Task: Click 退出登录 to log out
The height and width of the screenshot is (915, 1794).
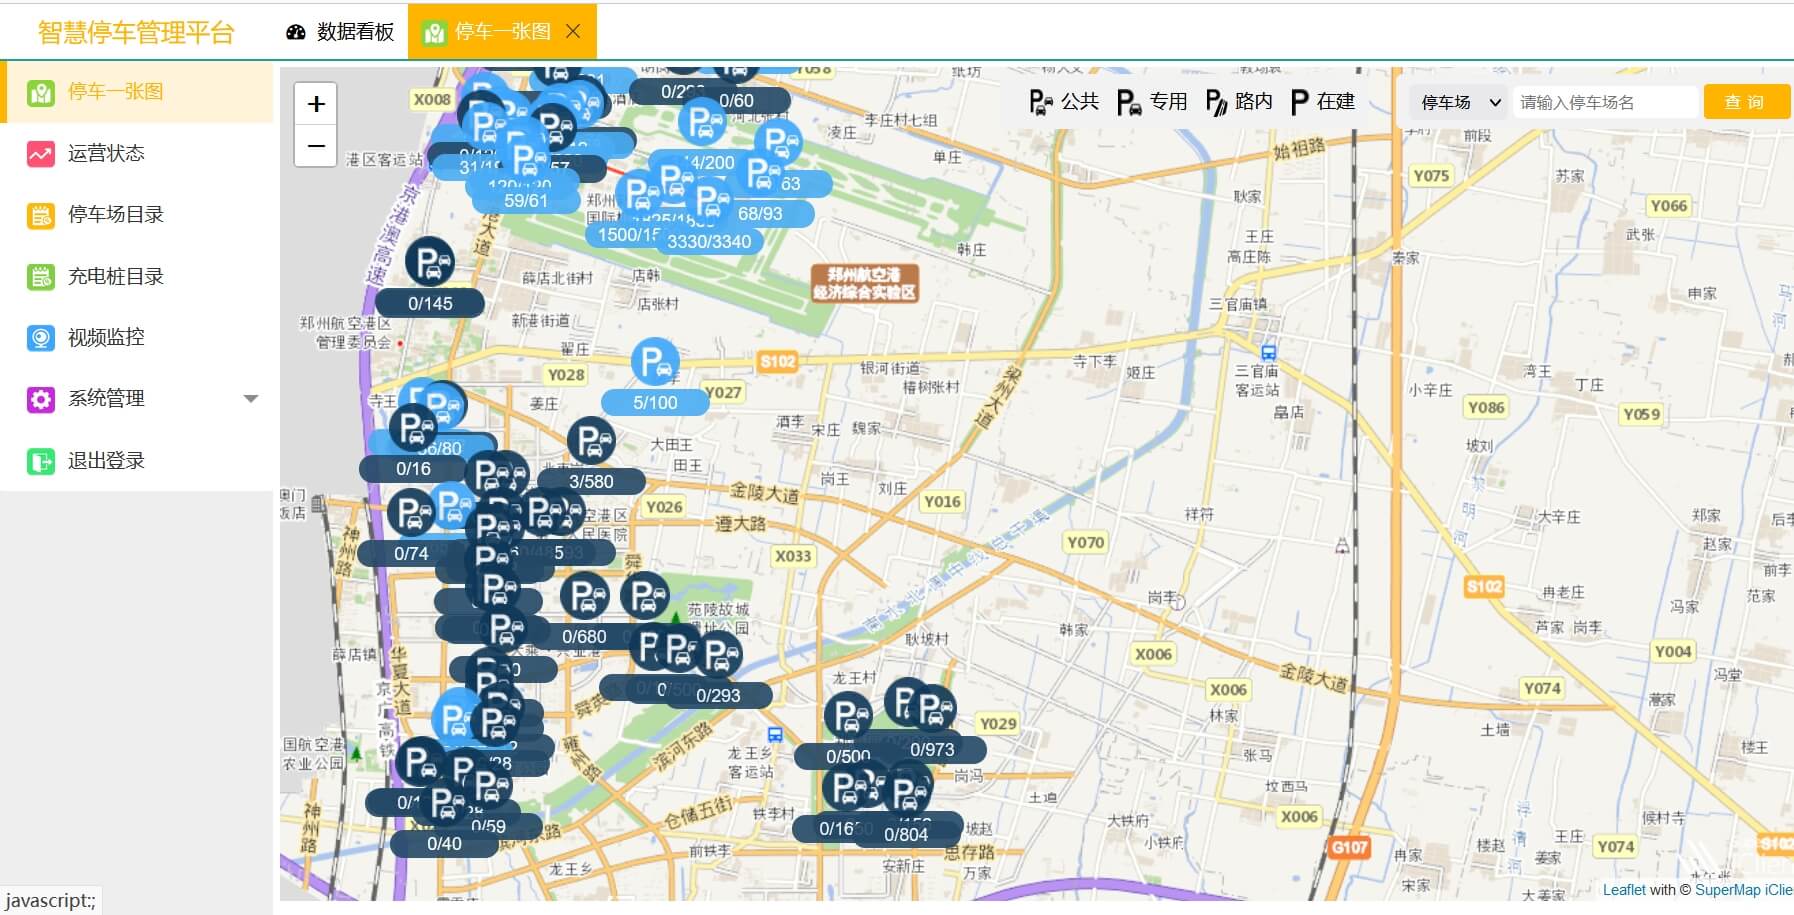Action: [x=137, y=461]
